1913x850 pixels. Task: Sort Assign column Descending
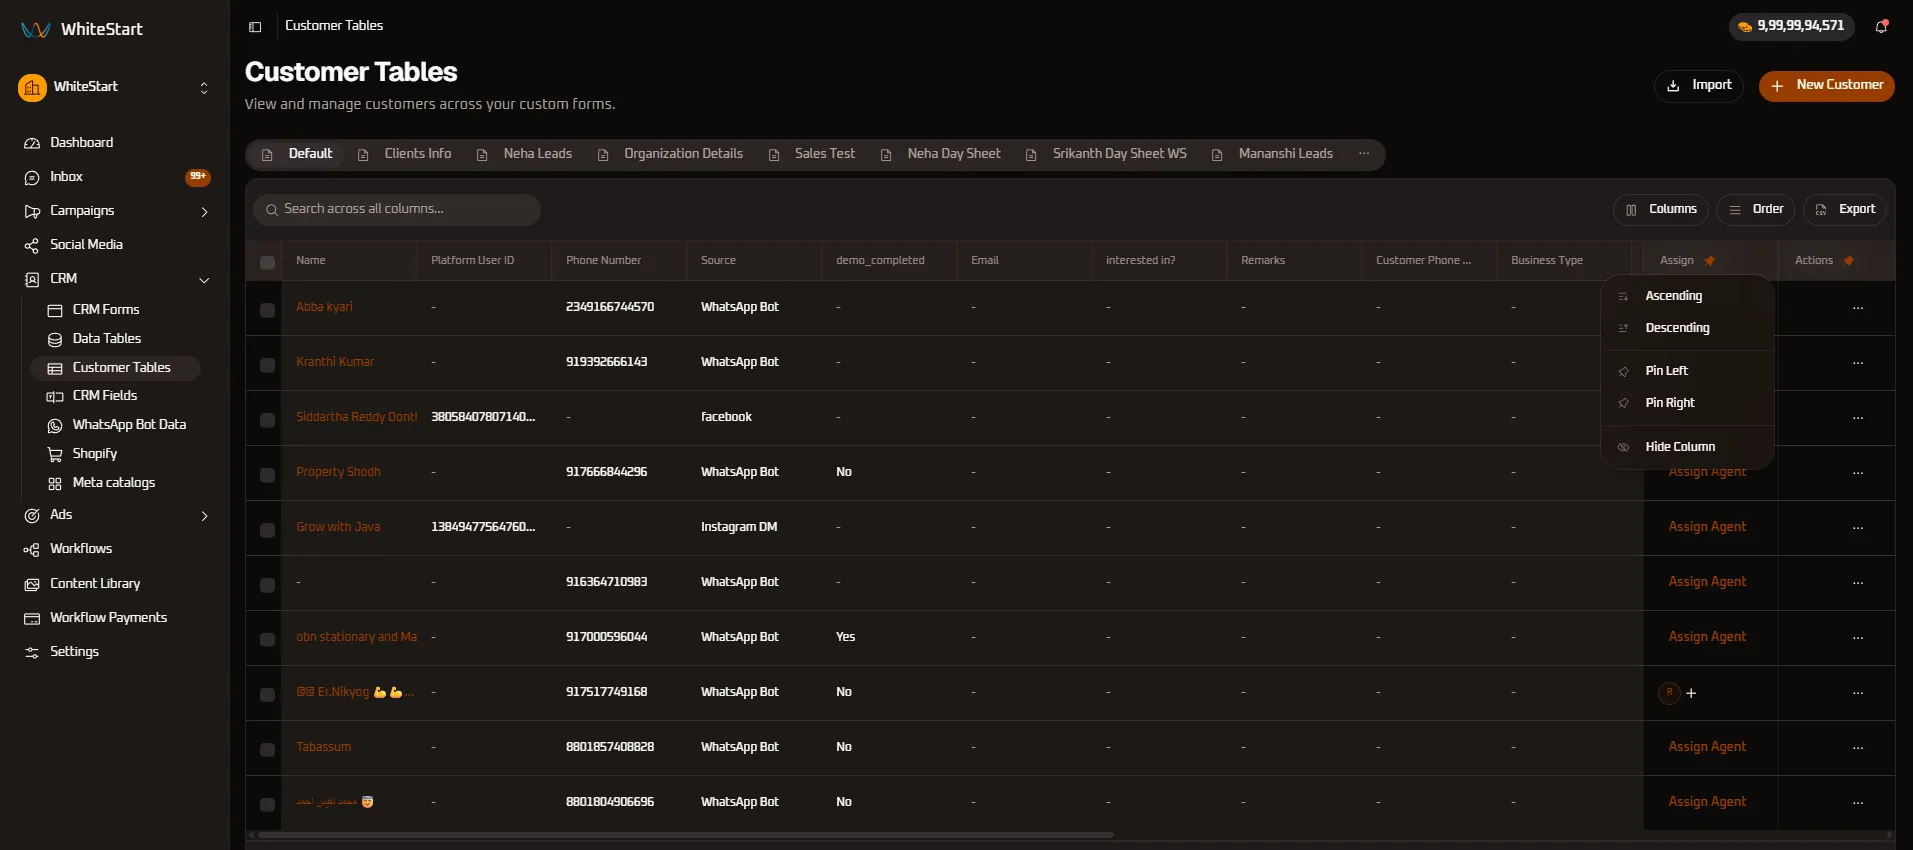click(x=1687, y=328)
